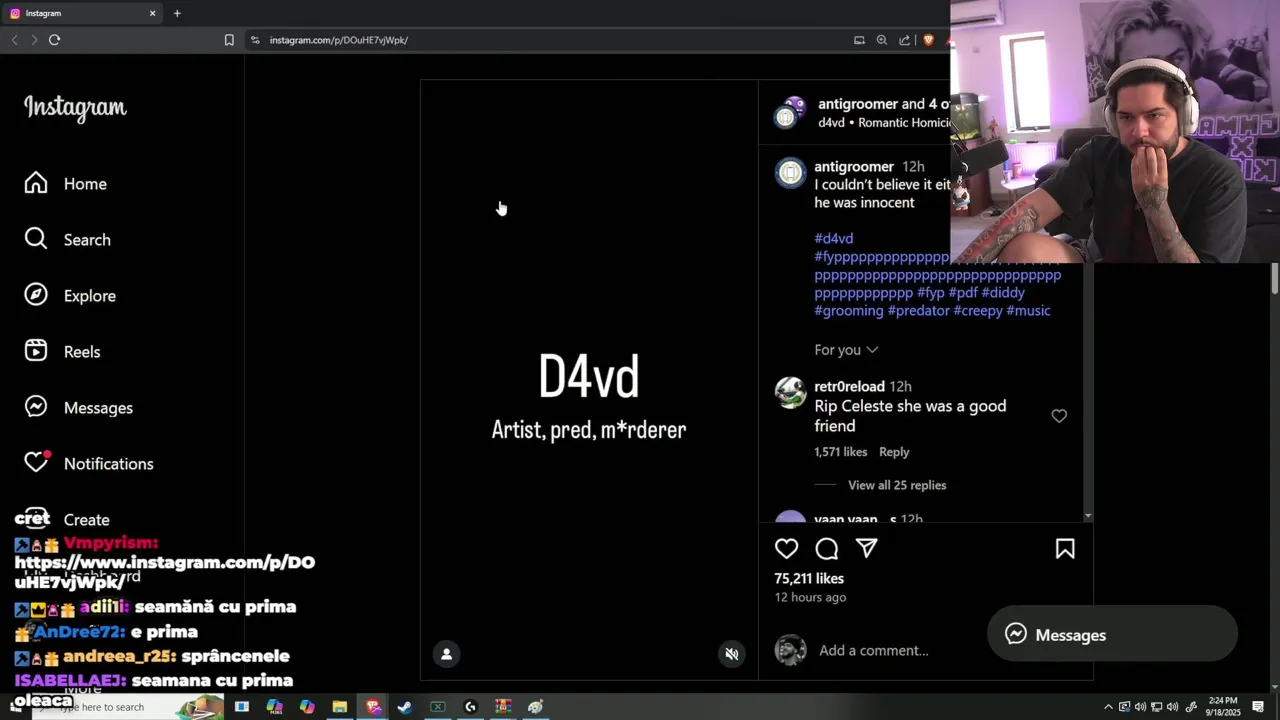The height and width of the screenshot is (720, 1280).
Task: Open the #predator hashtag
Action: [919, 310]
